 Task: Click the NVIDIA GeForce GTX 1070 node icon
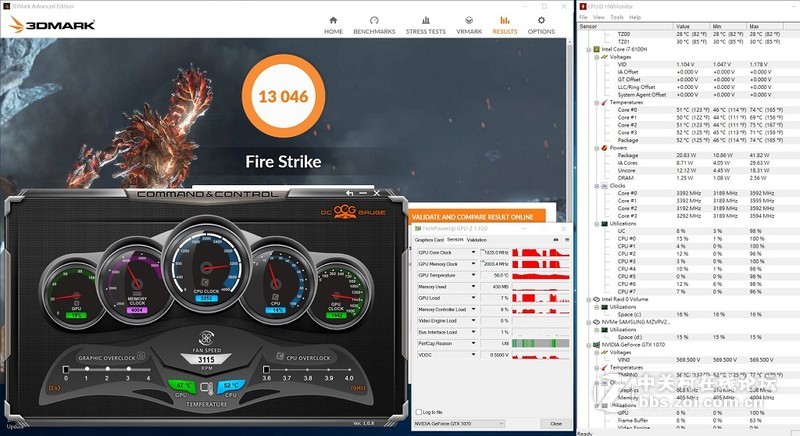pyautogui.click(x=596, y=345)
